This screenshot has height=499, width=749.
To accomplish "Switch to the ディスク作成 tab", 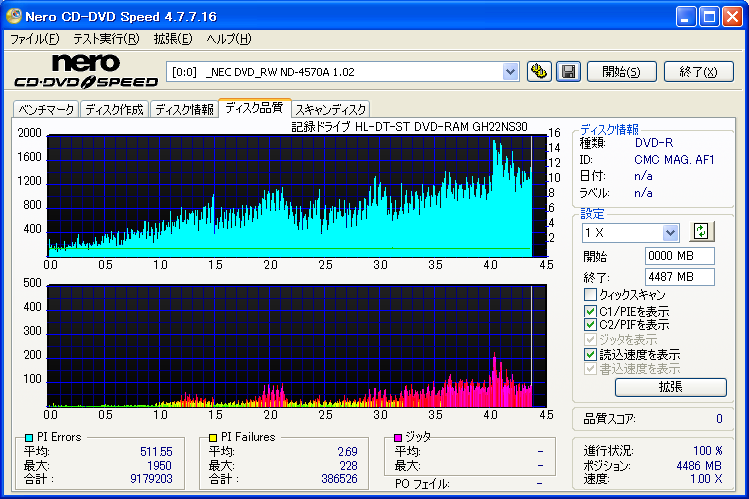I will [x=114, y=109].
